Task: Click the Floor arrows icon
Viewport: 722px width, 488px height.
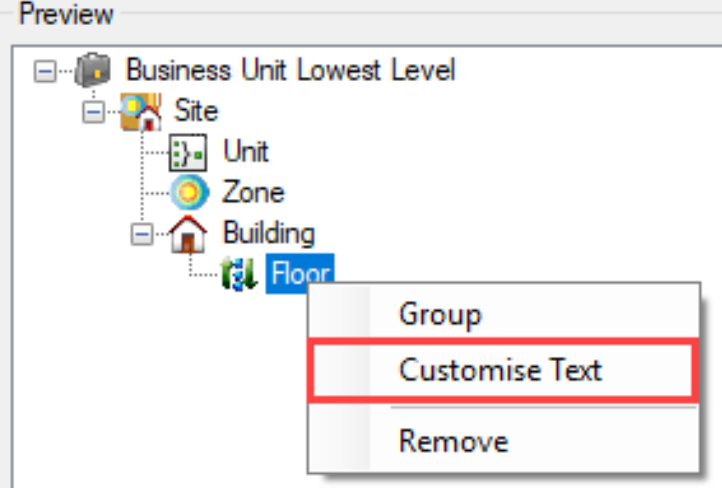Action: pos(239,274)
